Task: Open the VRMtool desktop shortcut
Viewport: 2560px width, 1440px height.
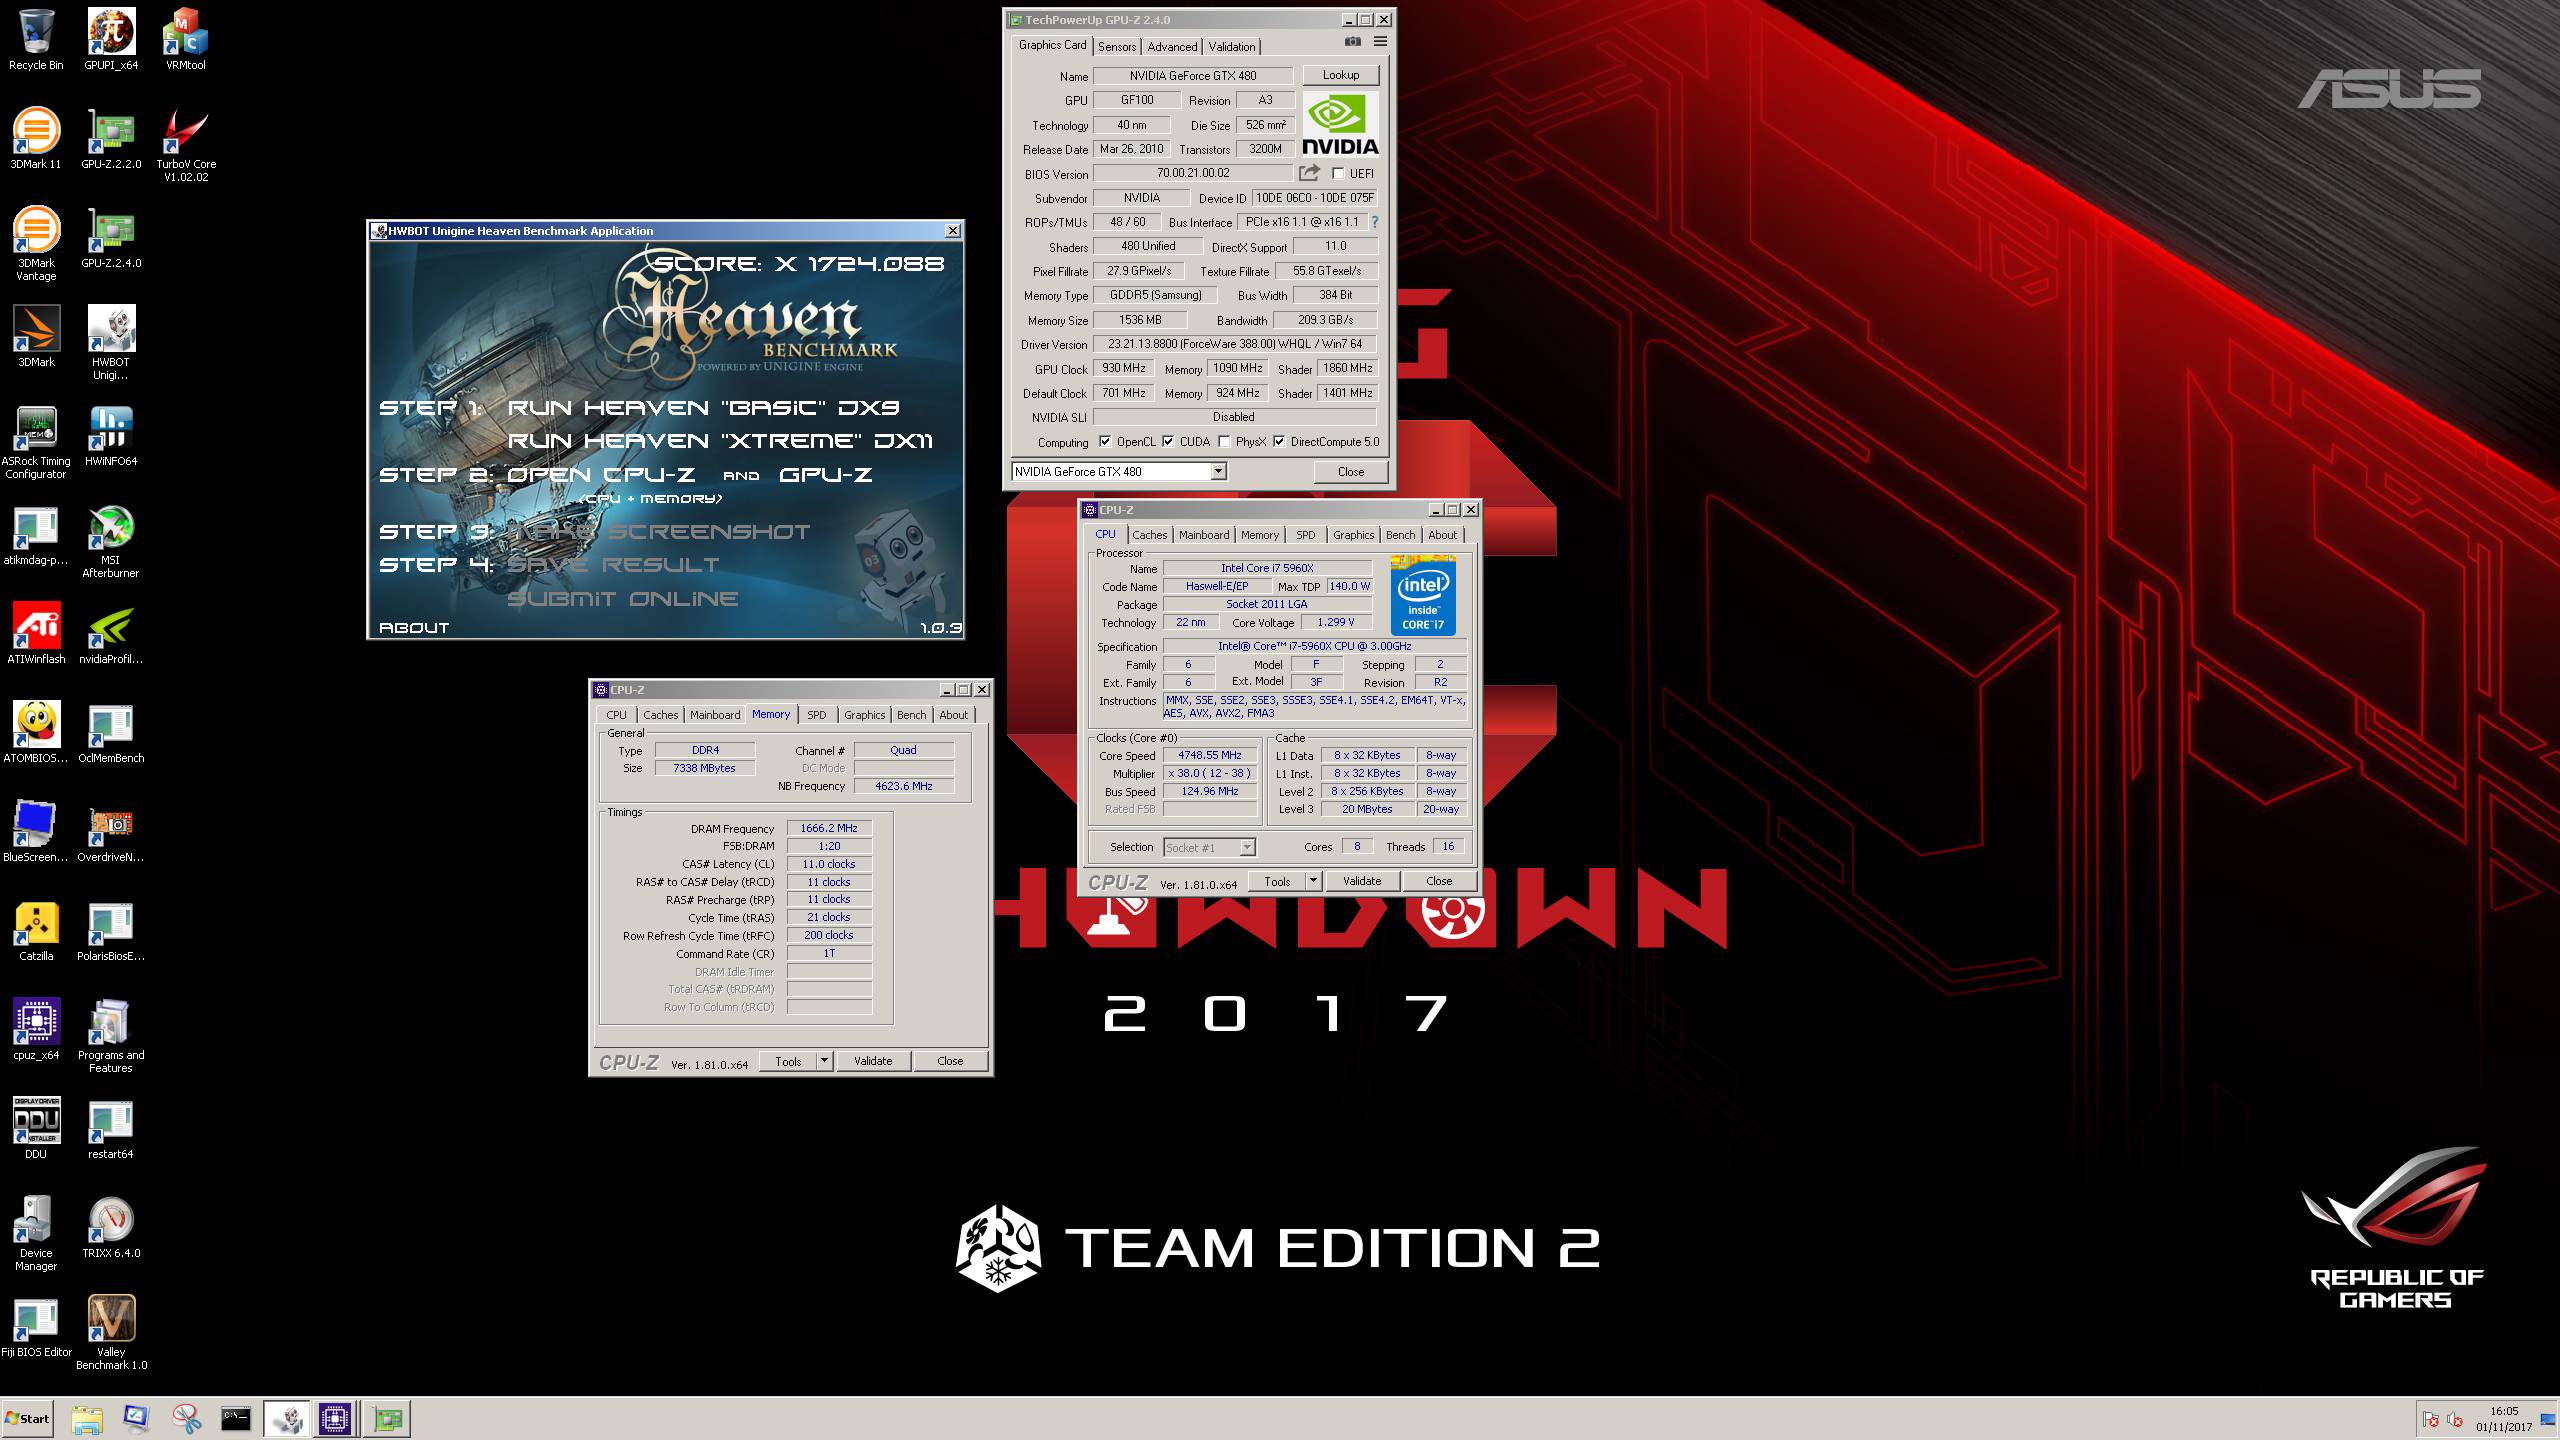Action: pyautogui.click(x=185, y=40)
